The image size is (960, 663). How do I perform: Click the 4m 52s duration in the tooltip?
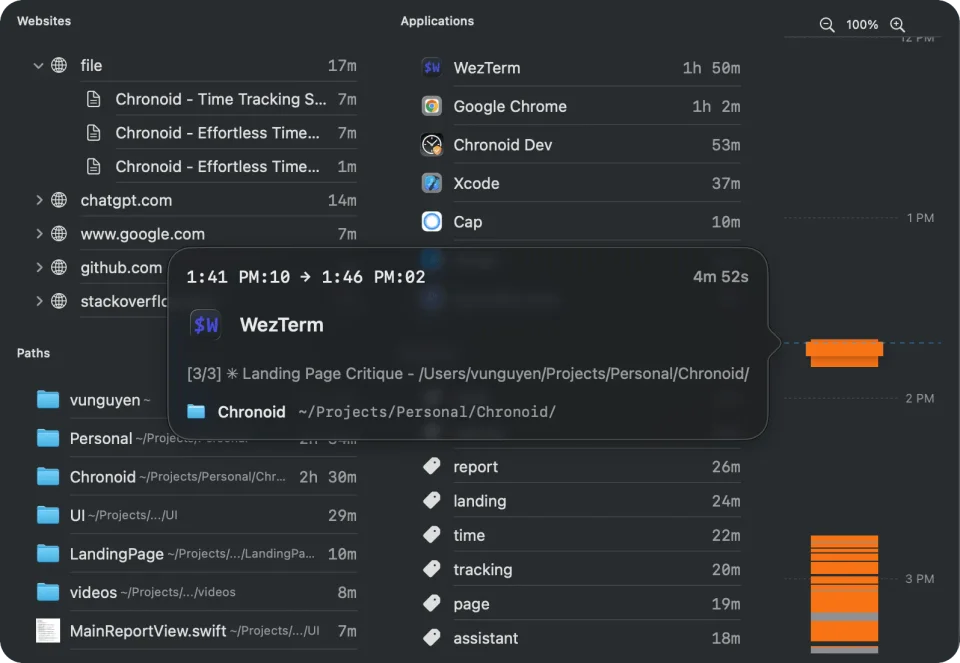point(721,277)
